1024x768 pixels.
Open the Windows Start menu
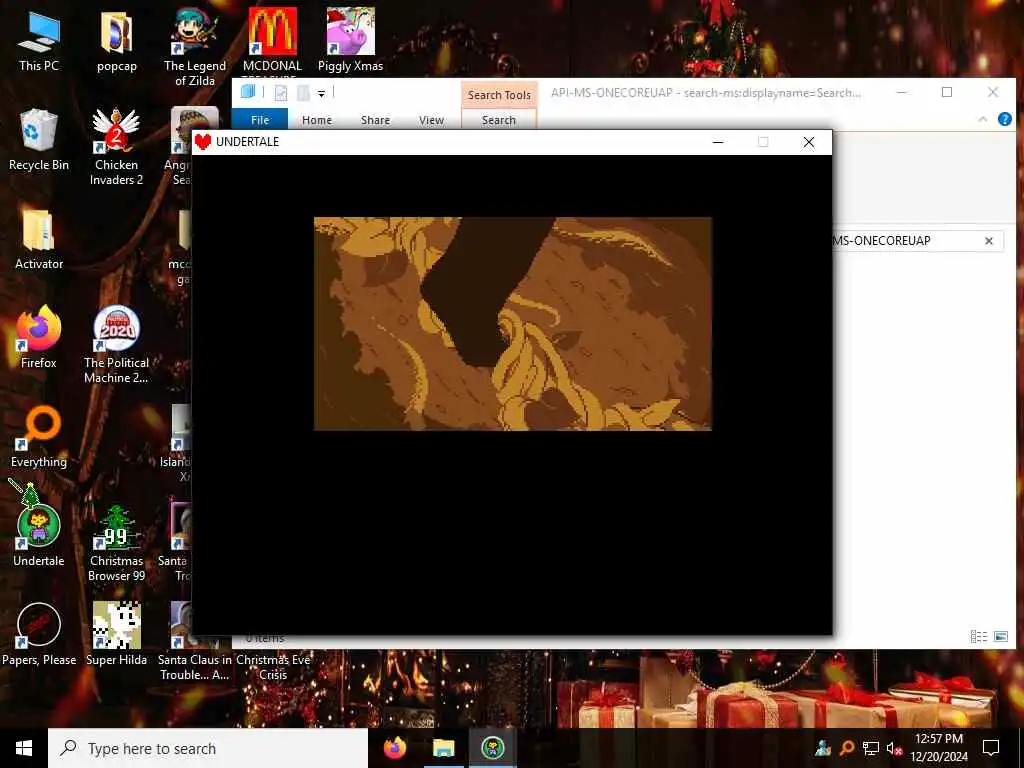click(x=24, y=748)
